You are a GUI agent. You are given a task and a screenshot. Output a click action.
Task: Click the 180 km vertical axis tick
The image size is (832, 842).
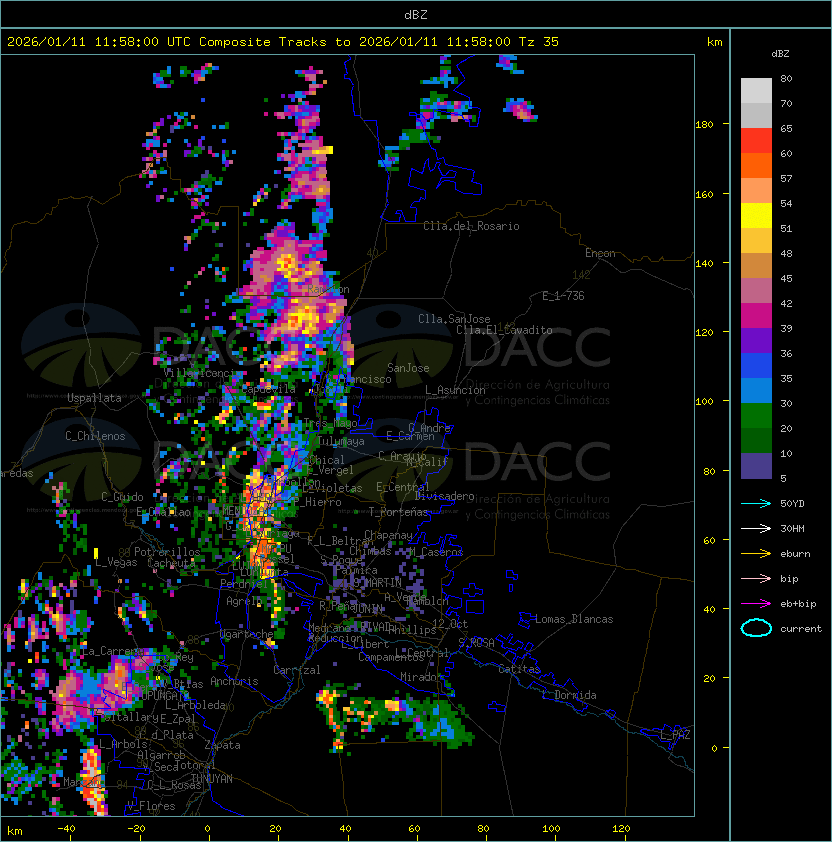pos(704,124)
